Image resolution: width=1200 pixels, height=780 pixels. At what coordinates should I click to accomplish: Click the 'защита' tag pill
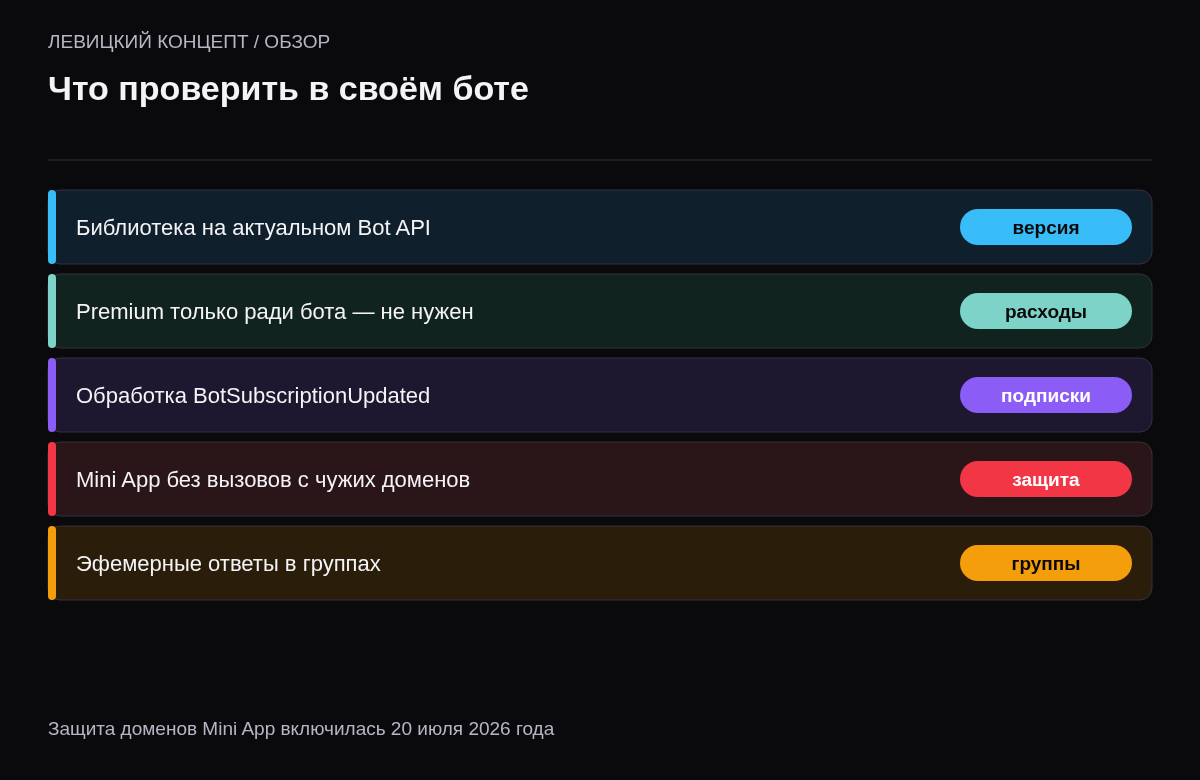point(1046,479)
